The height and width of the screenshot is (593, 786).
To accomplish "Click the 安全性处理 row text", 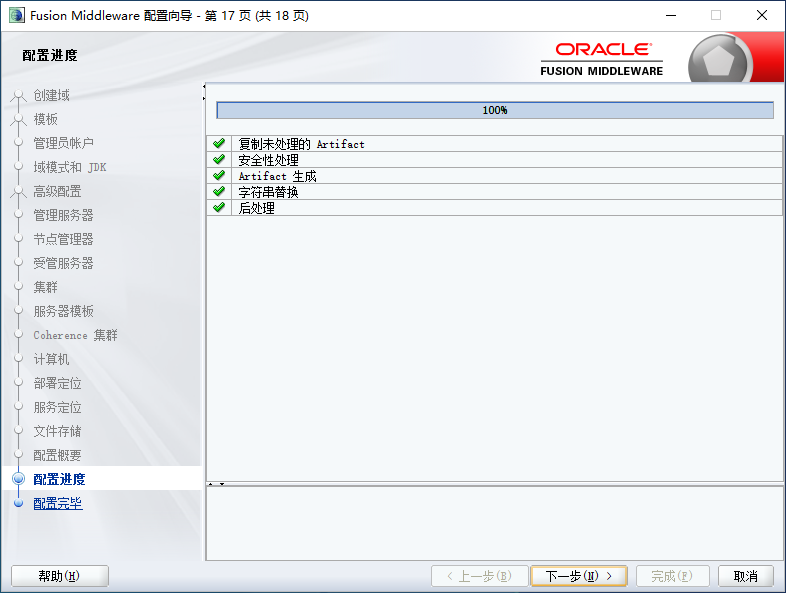I will point(268,160).
